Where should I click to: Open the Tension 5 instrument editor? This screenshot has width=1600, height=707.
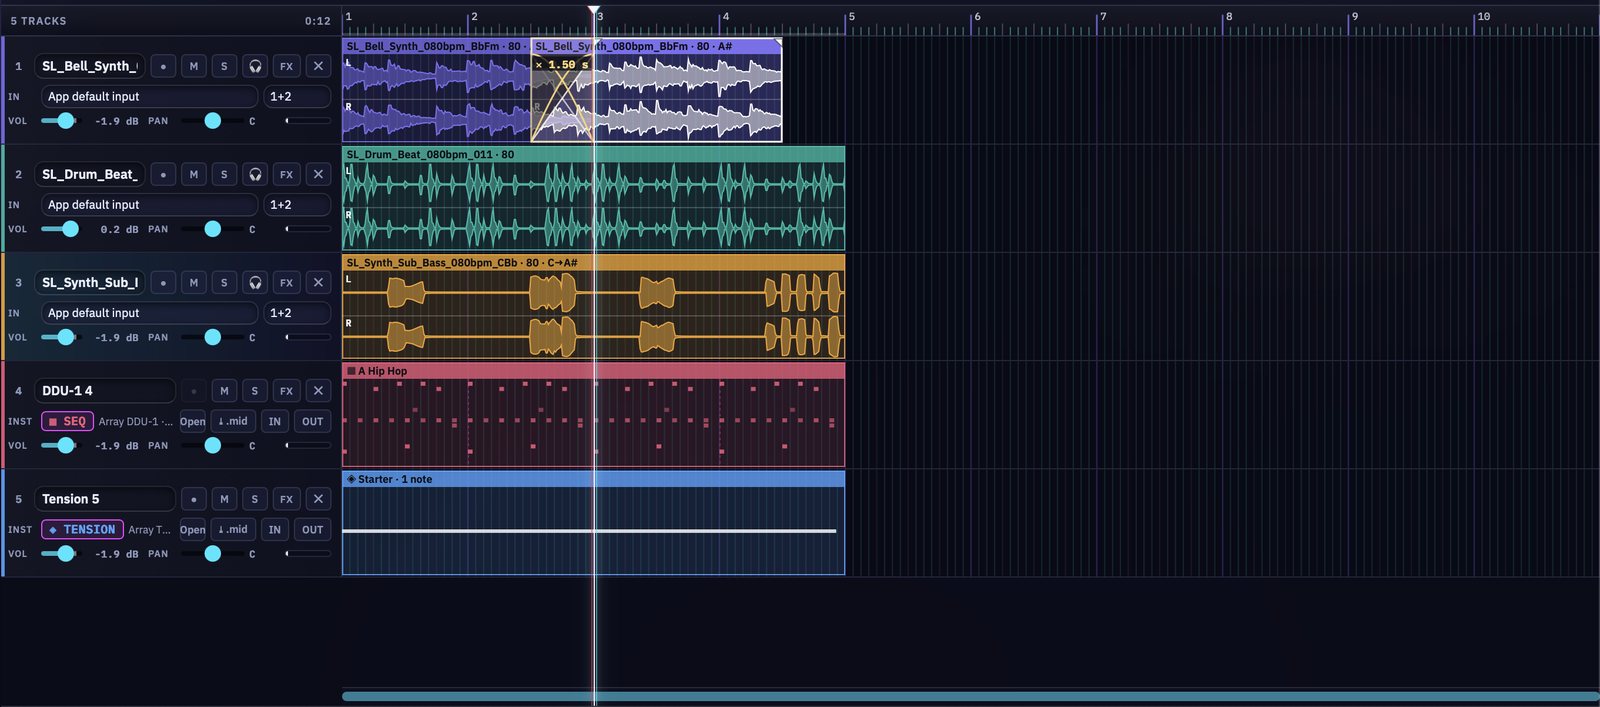click(x=193, y=529)
